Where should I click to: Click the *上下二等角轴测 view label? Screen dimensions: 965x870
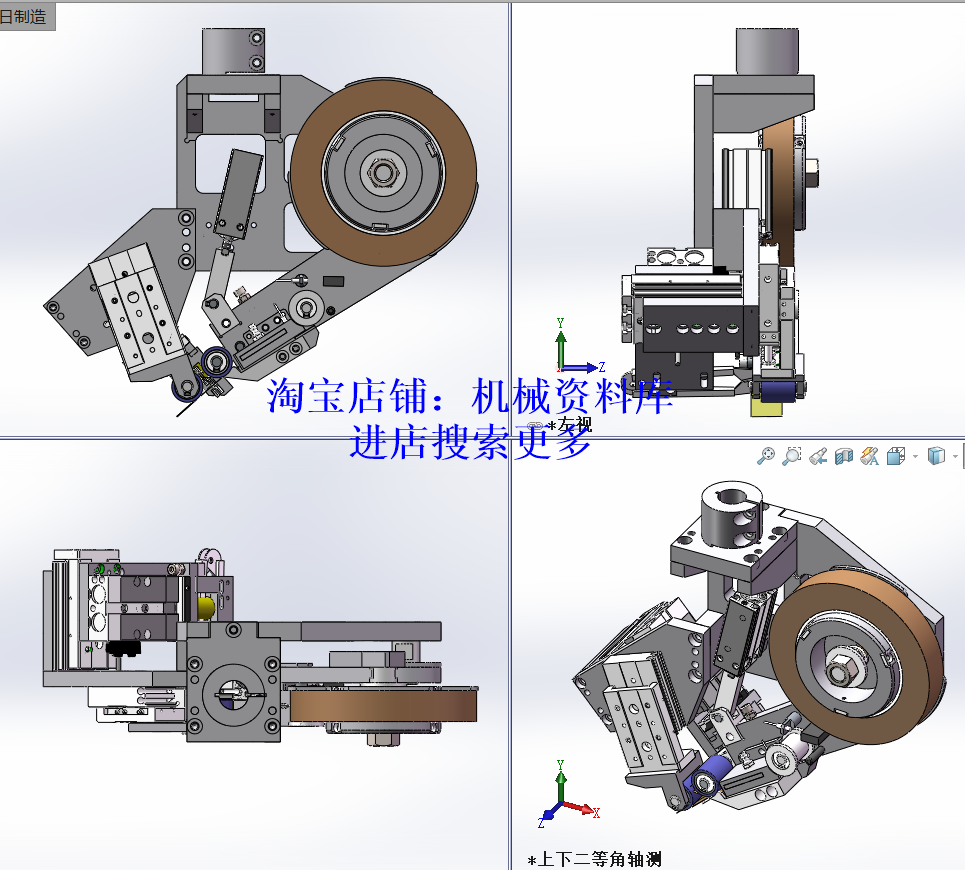[x=595, y=859]
